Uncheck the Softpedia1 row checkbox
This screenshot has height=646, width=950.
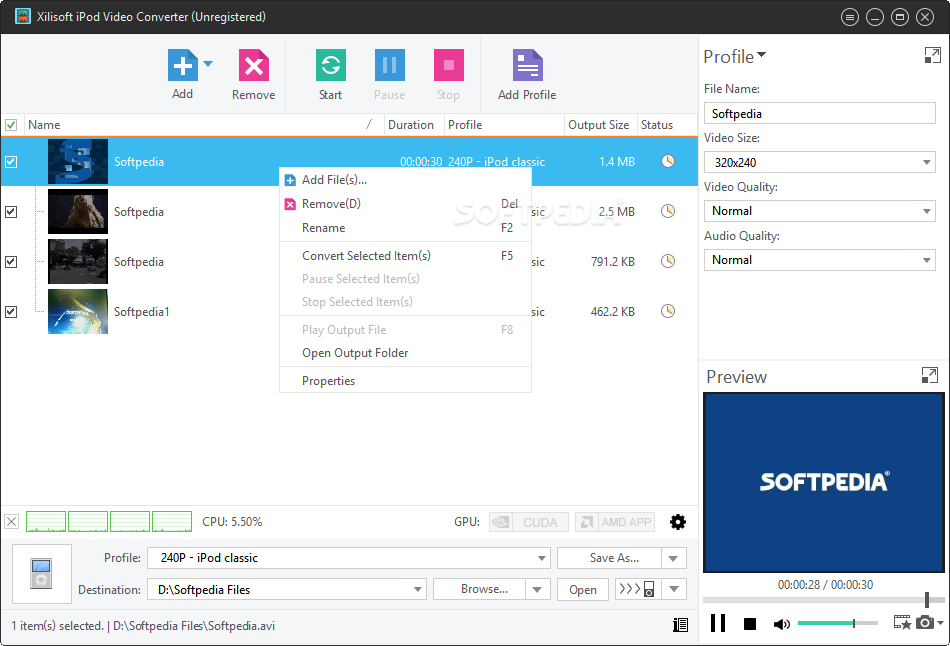pyautogui.click(x=11, y=311)
